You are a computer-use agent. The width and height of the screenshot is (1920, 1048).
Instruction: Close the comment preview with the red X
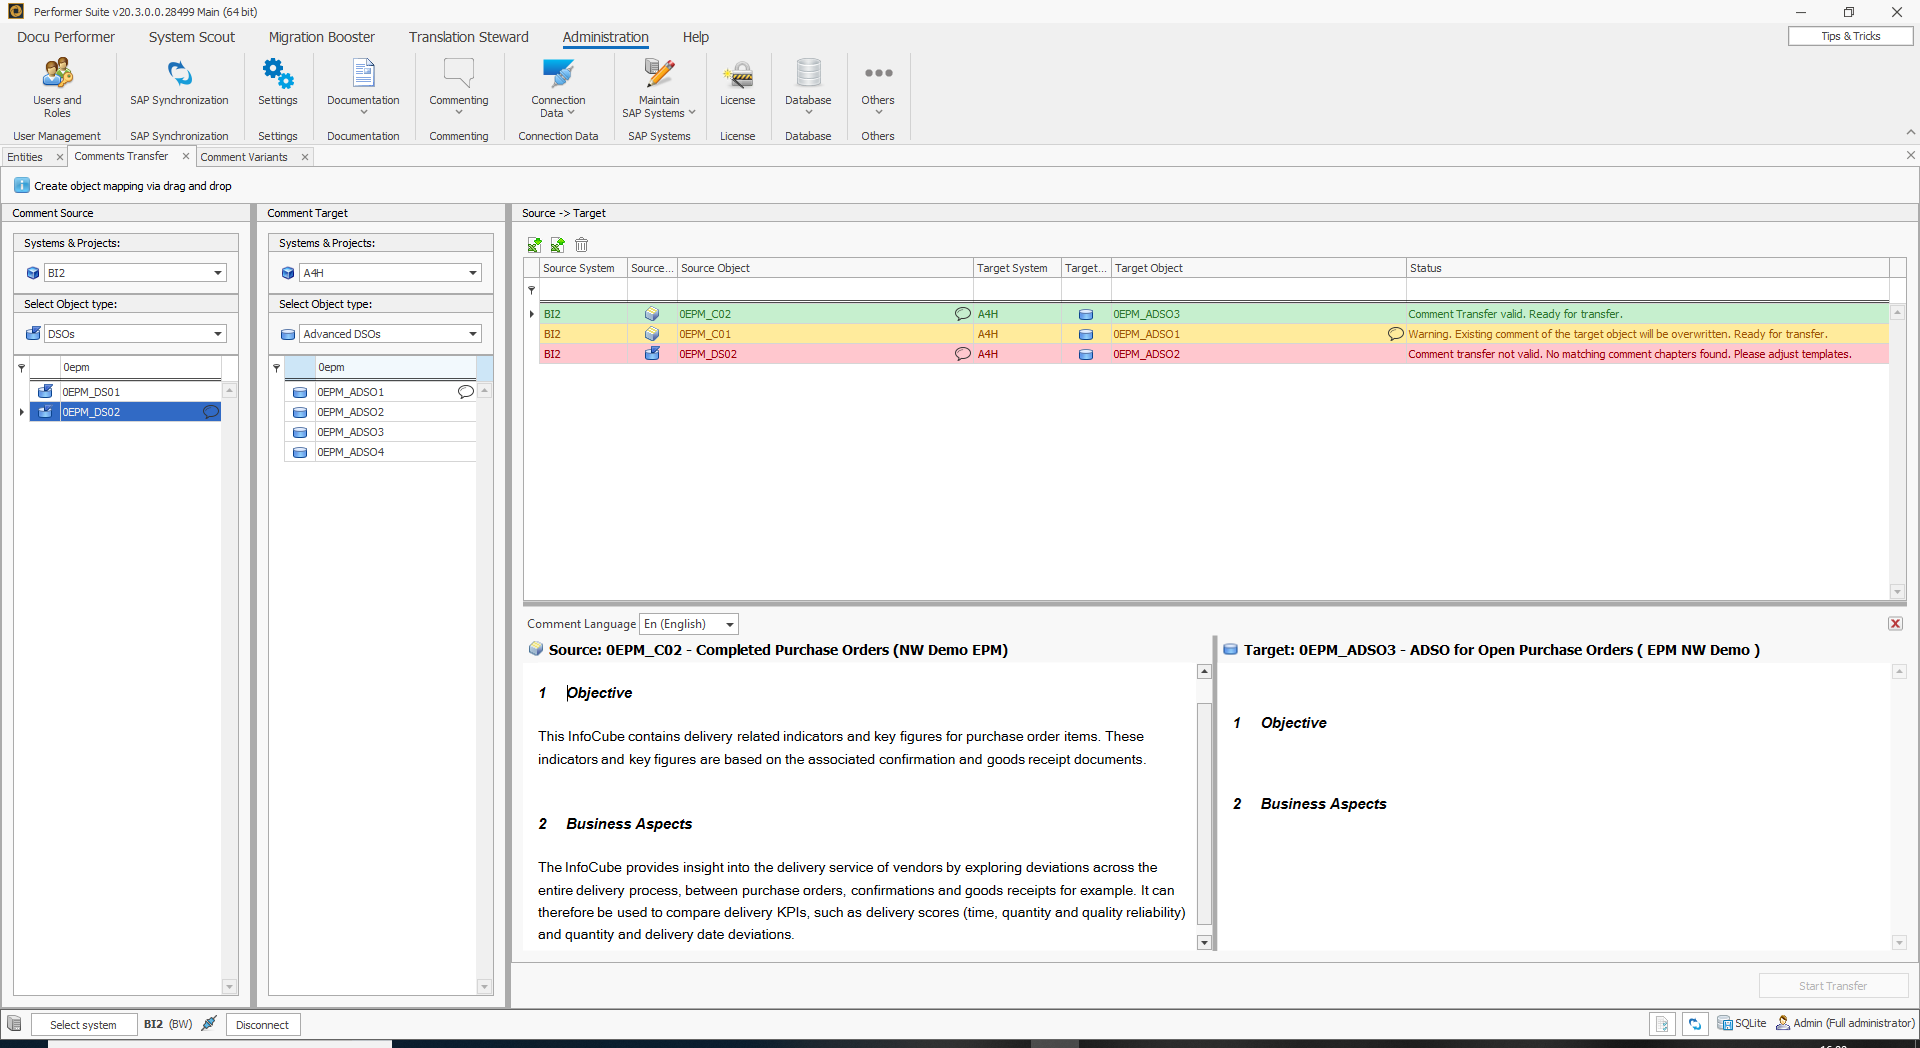(x=1895, y=623)
